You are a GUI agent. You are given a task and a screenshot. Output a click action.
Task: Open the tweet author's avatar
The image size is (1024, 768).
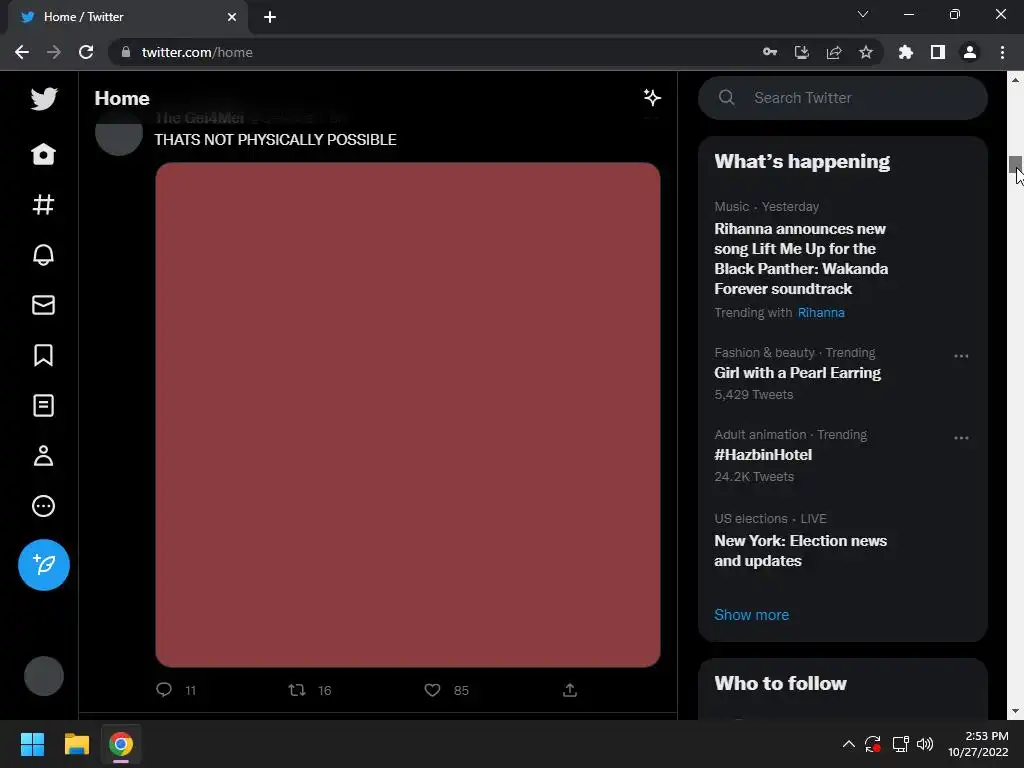click(119, 133)
